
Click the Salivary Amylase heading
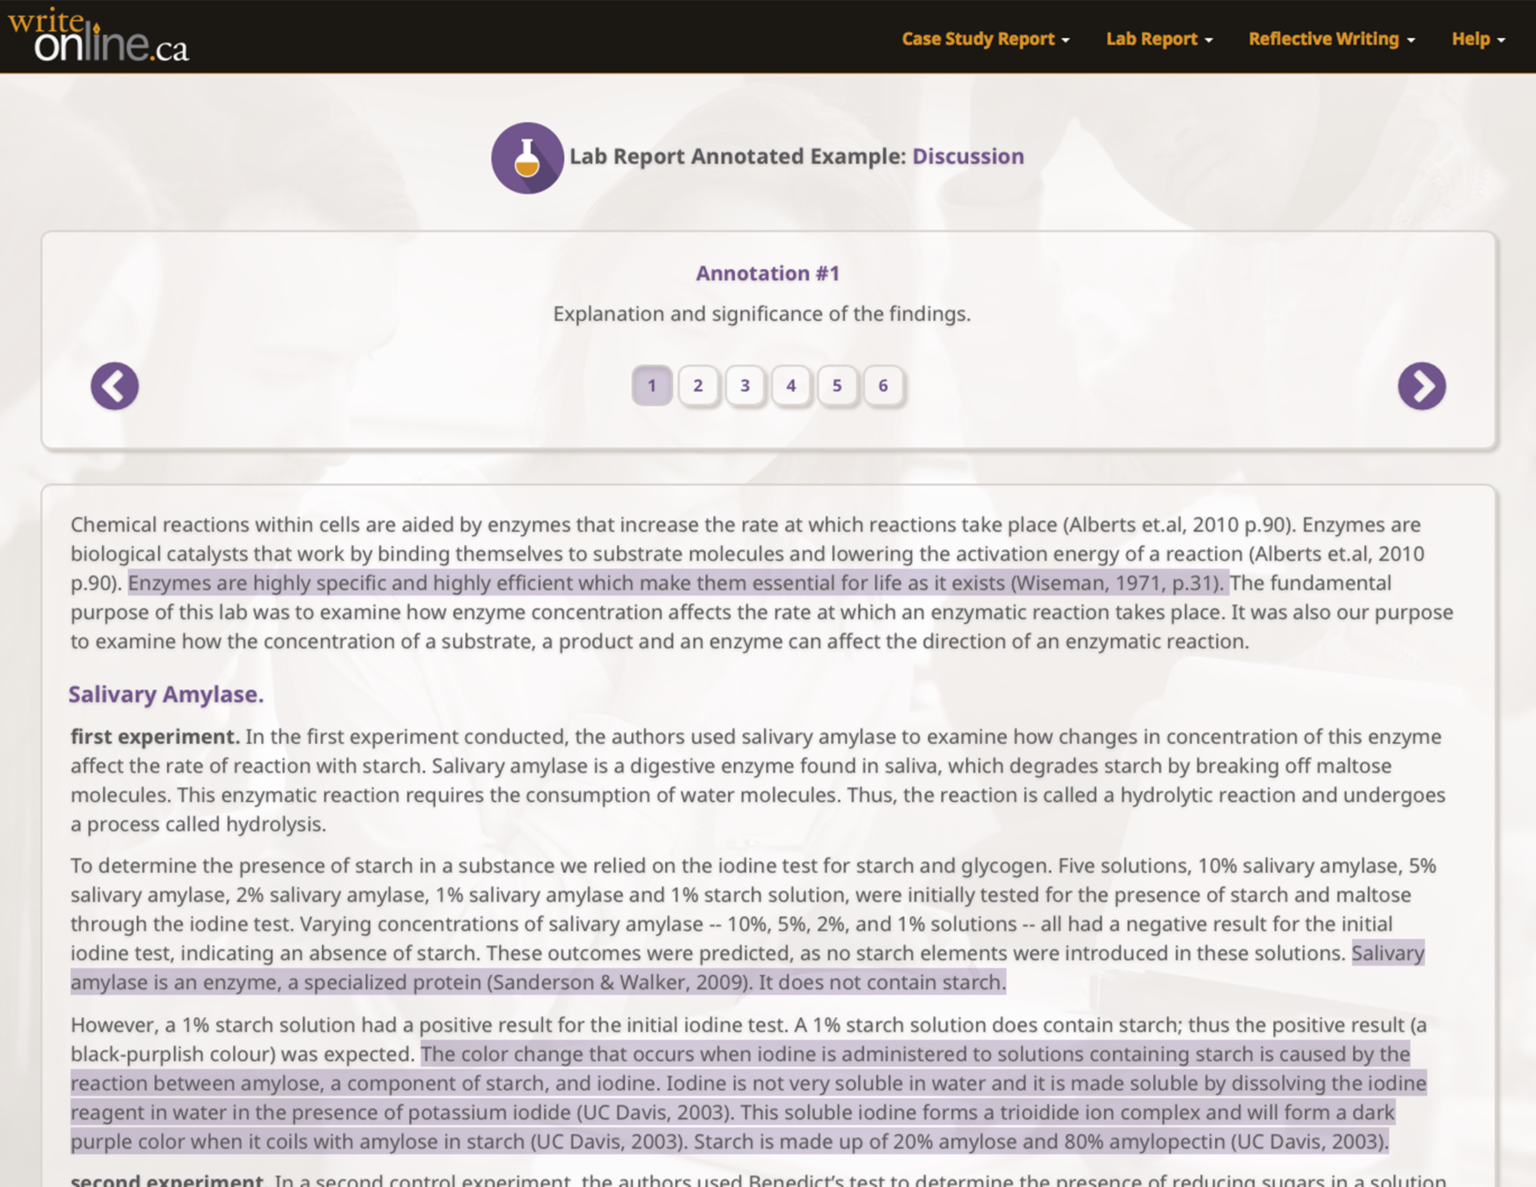pyautogui.click(x=166, y=695)
